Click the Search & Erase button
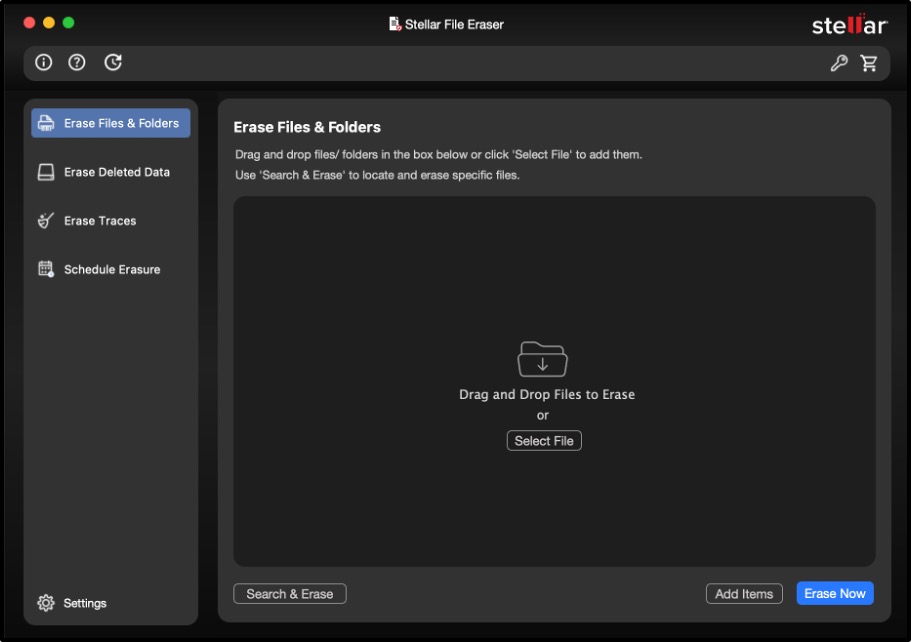The height and width of the screenshot is (642, 912). point(290,594)
